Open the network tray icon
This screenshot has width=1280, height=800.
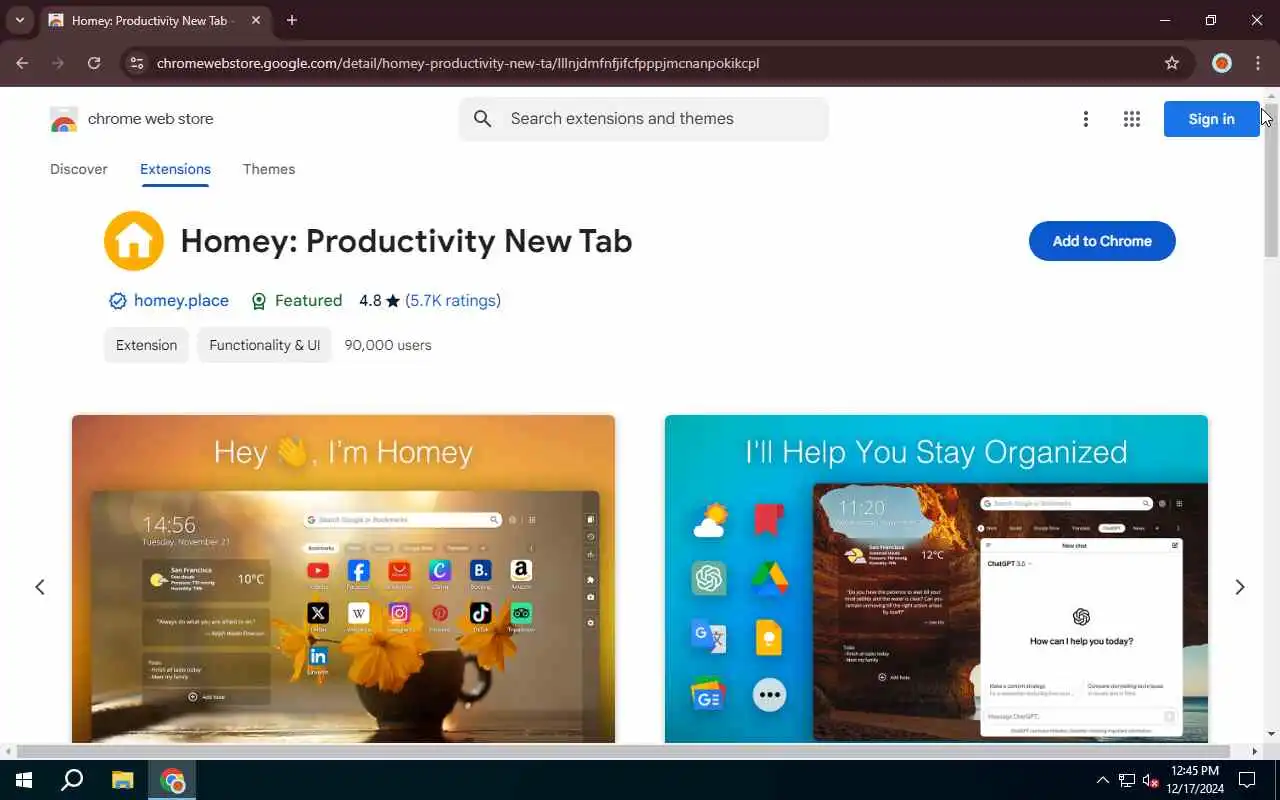pyautogui.click(x=1127, y=780)
